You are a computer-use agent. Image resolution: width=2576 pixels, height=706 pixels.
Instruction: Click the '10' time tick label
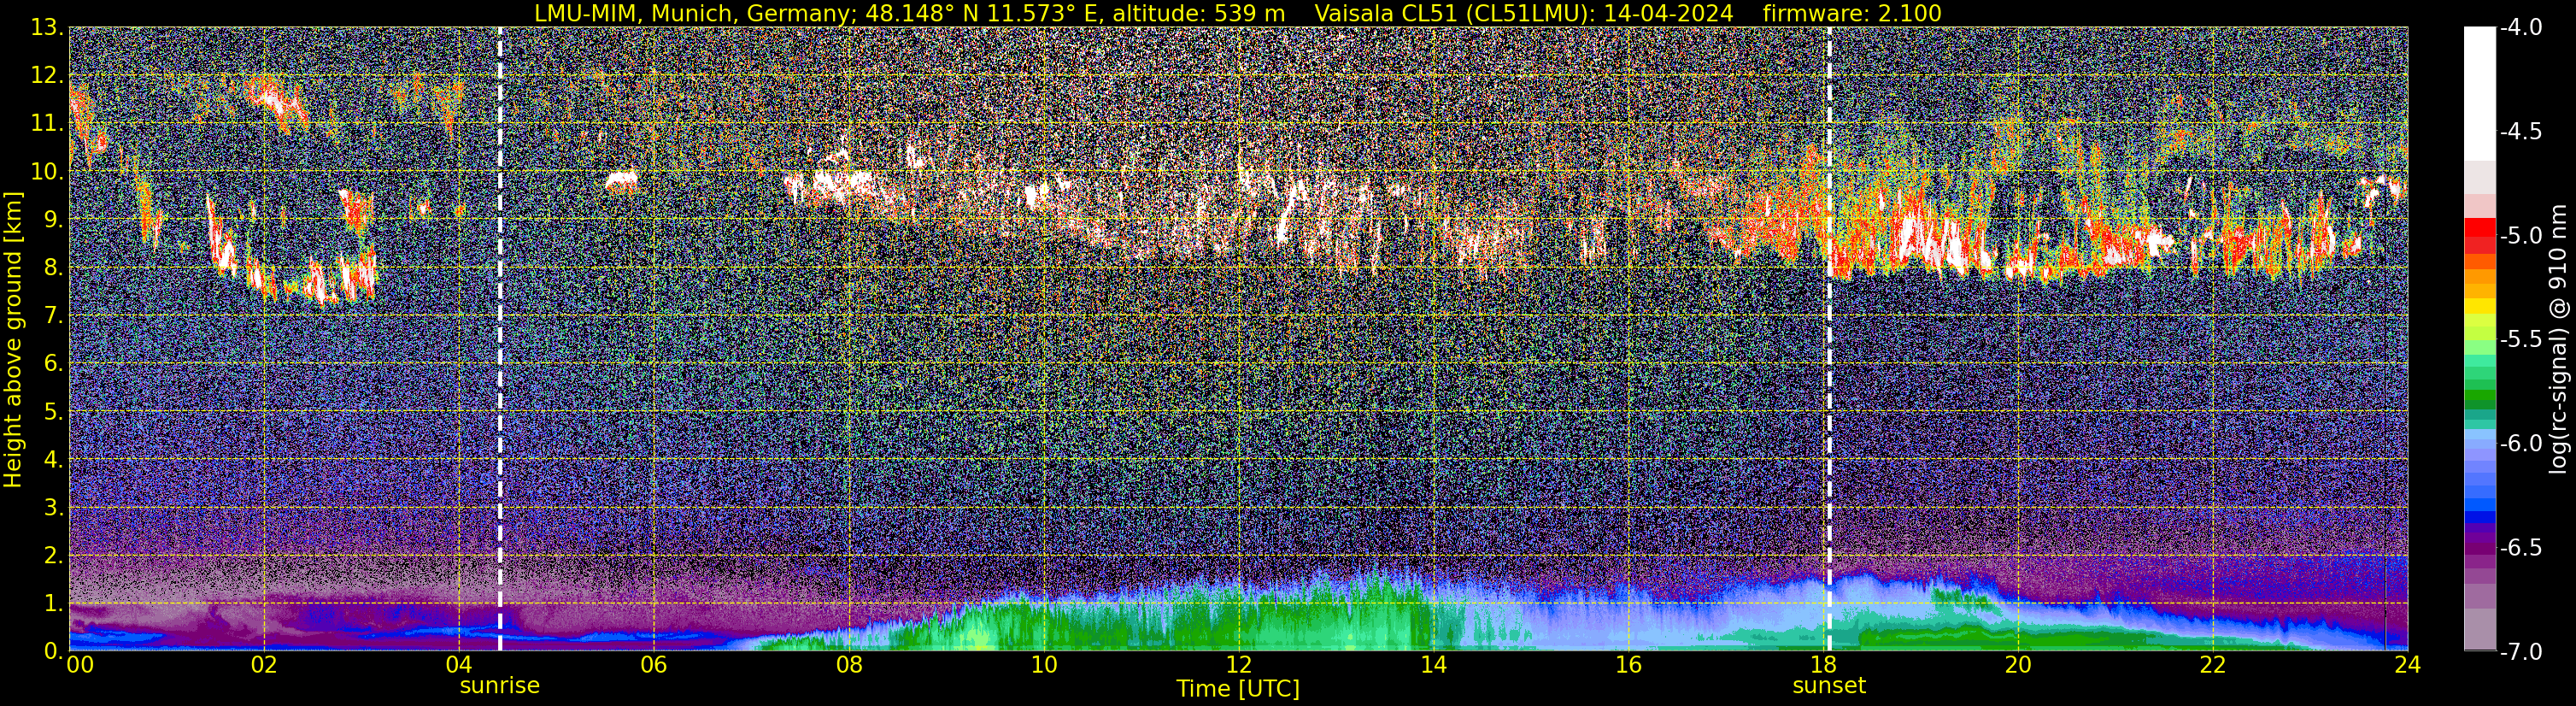click(x=1043, y=665)
